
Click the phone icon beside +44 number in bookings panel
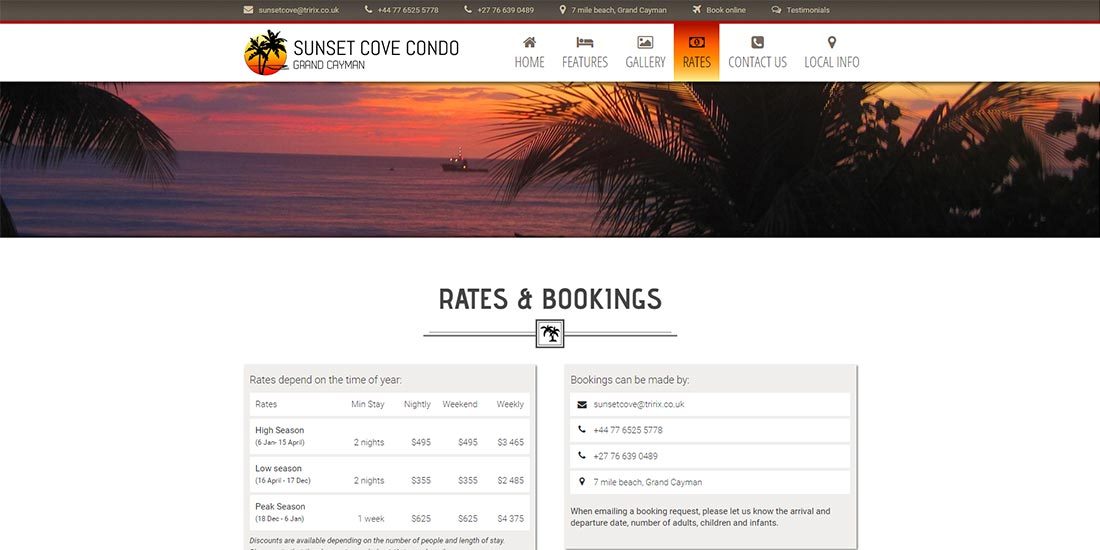(582, 430)
